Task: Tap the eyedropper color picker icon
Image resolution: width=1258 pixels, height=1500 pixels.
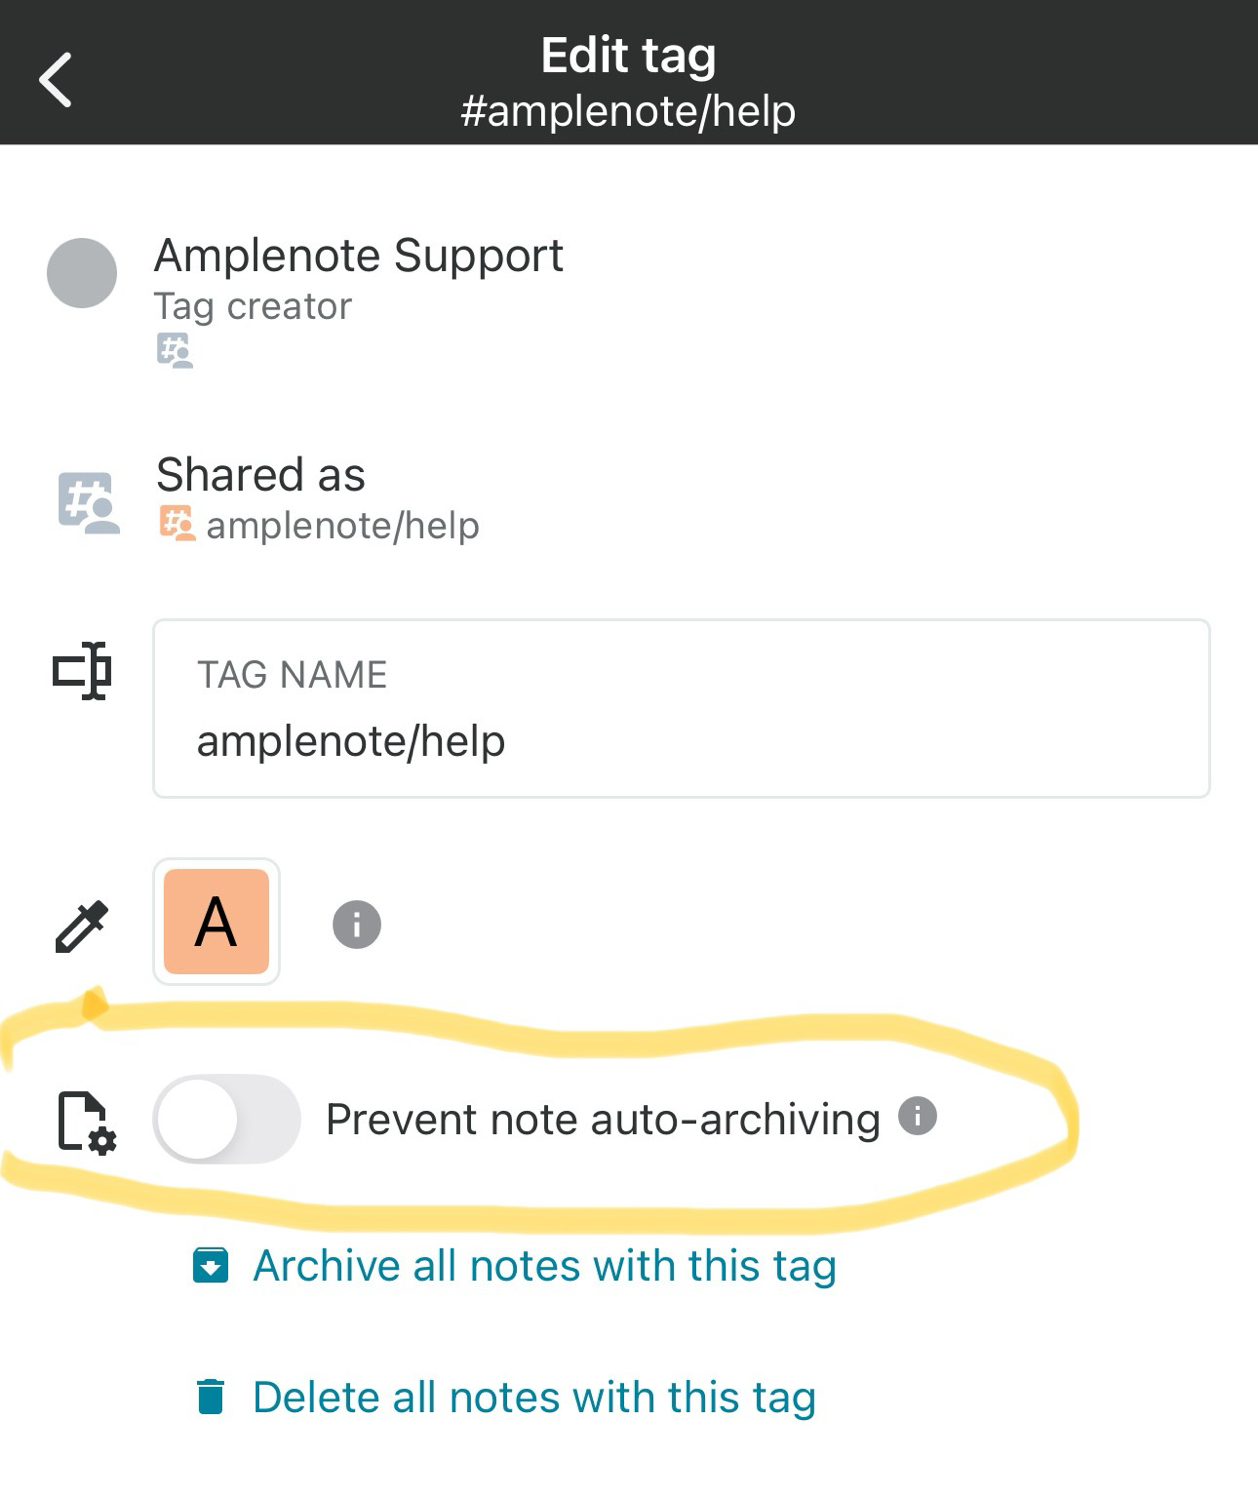Action: [82, 926]
